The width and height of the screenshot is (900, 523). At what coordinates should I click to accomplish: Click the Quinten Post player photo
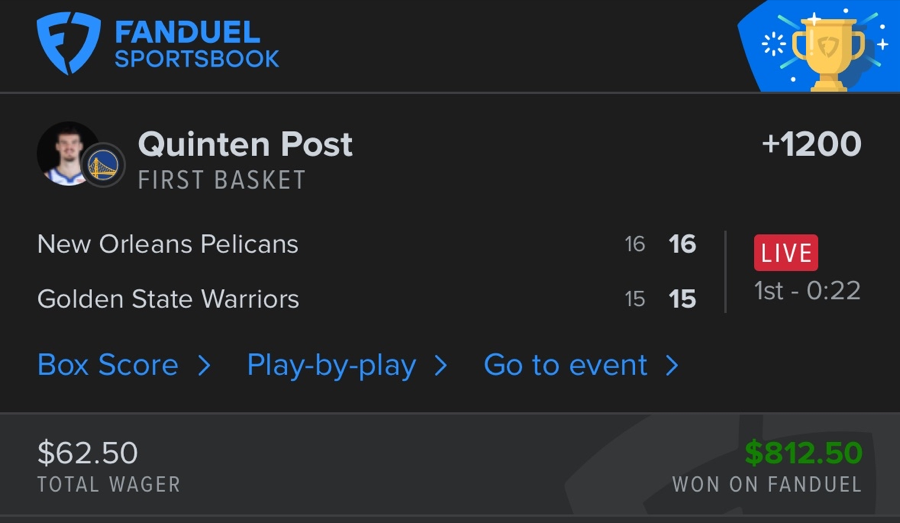(x=64, y=153)
